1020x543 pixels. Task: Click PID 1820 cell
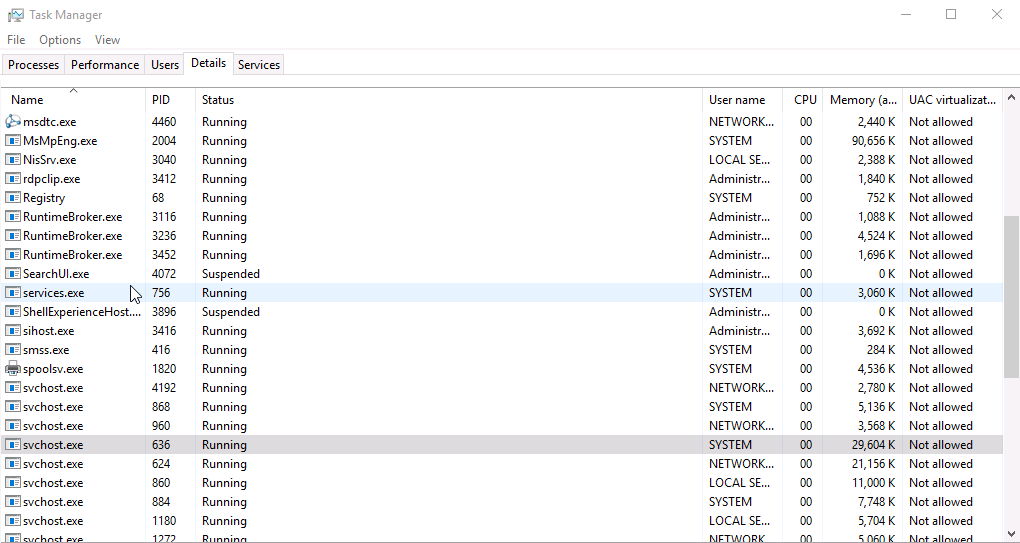point(164,369)
